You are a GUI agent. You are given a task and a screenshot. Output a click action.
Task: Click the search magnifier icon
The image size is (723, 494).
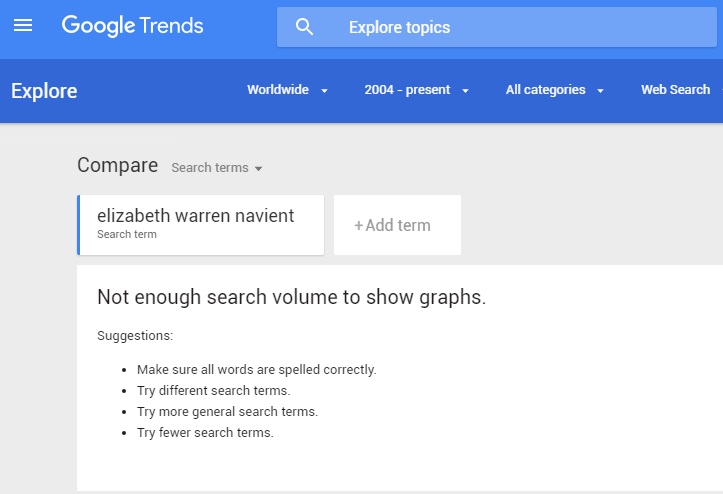[x=304, y=27]
